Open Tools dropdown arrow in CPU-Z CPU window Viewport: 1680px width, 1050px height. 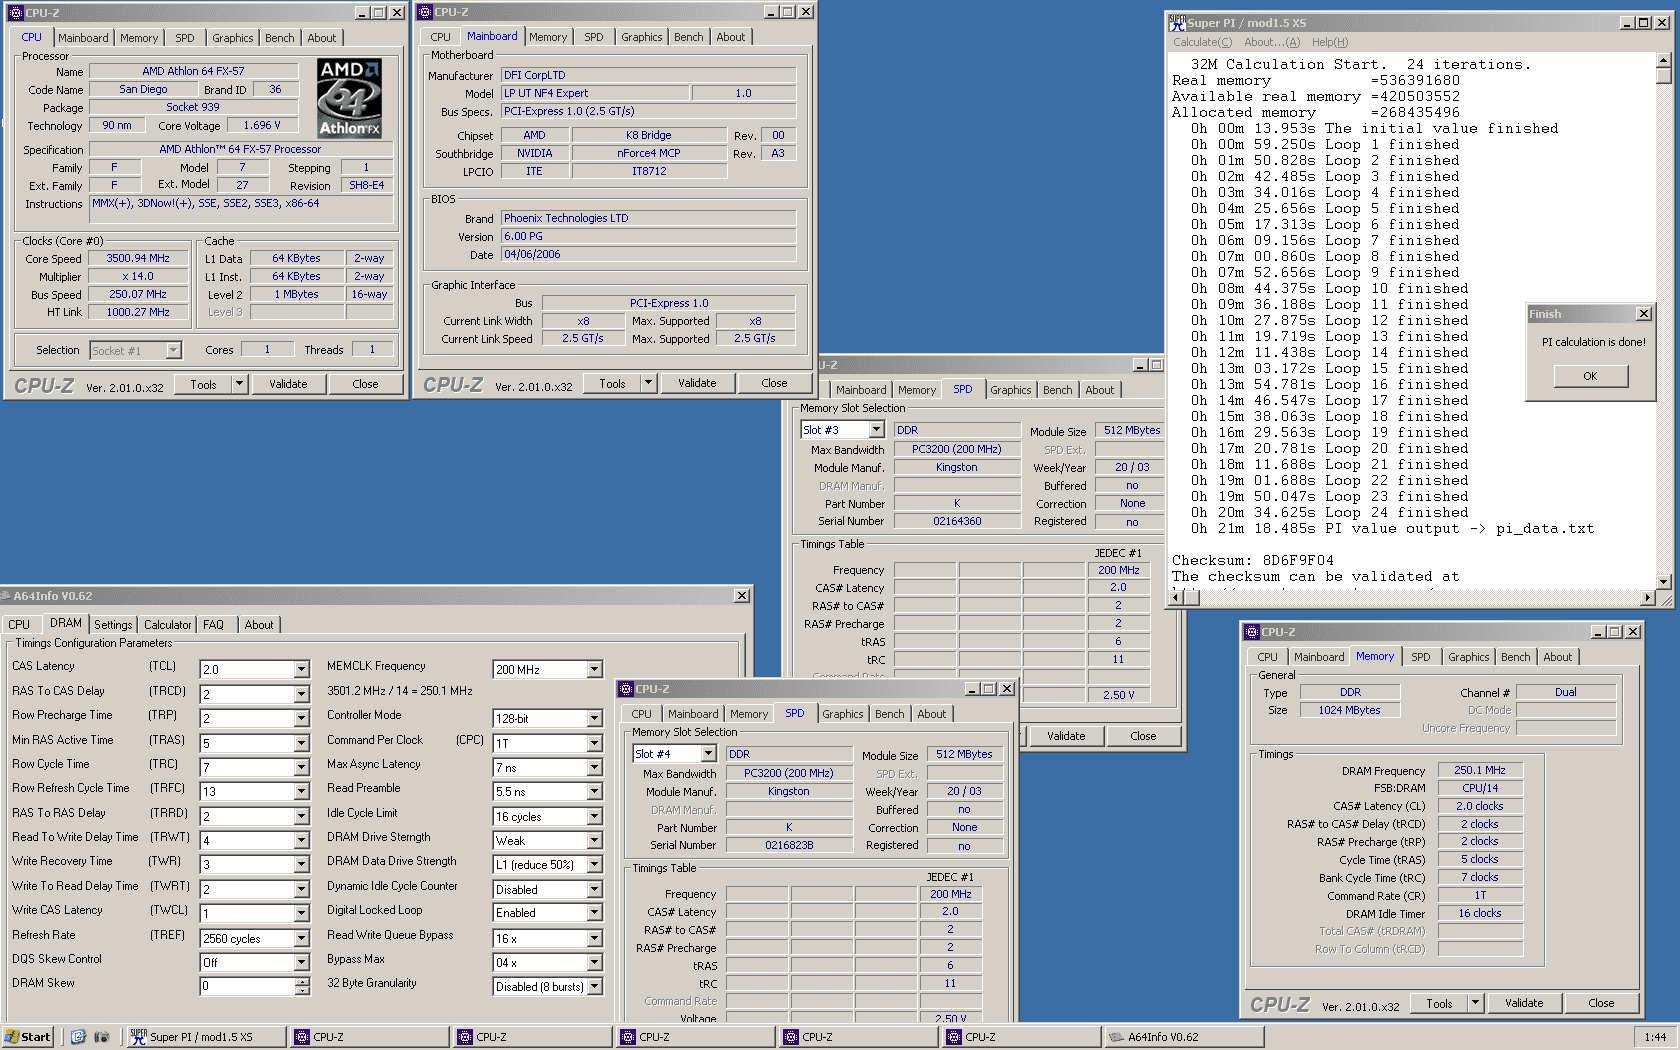click(x=239, y=384)
